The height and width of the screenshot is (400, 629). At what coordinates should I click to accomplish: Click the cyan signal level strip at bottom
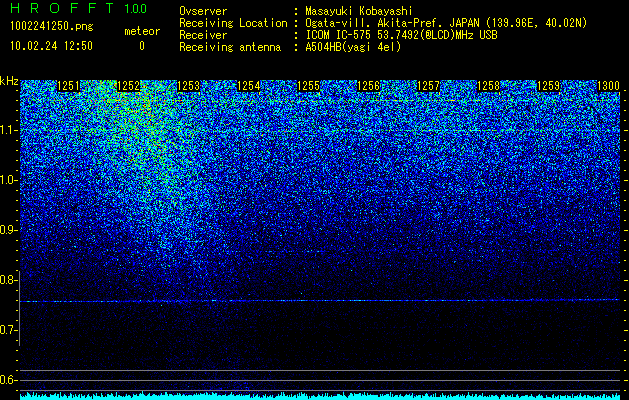(x=320, y=396)
